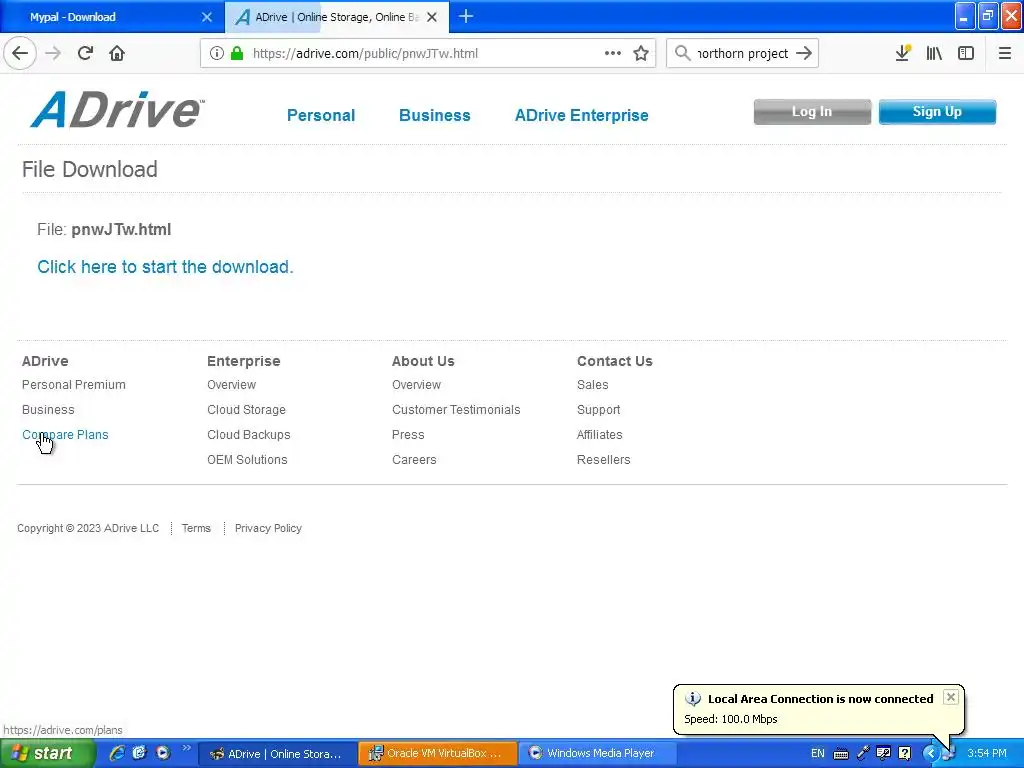
Task: Open the Business navigation menu
Action: [x=434, y=116]
